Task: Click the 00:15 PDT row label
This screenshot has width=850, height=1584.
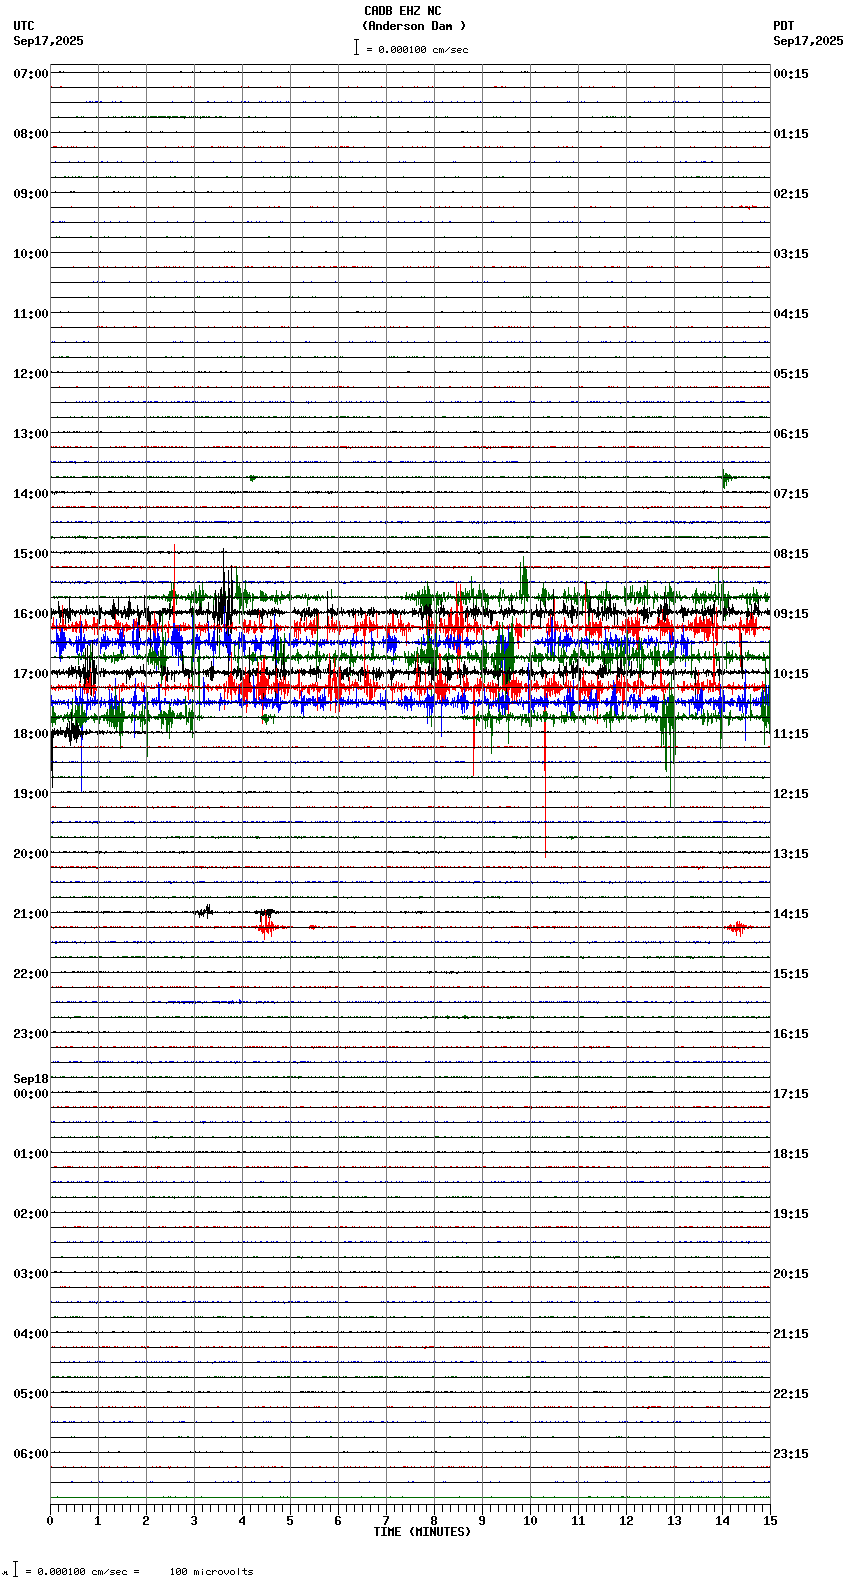Action: coord(791,74)
